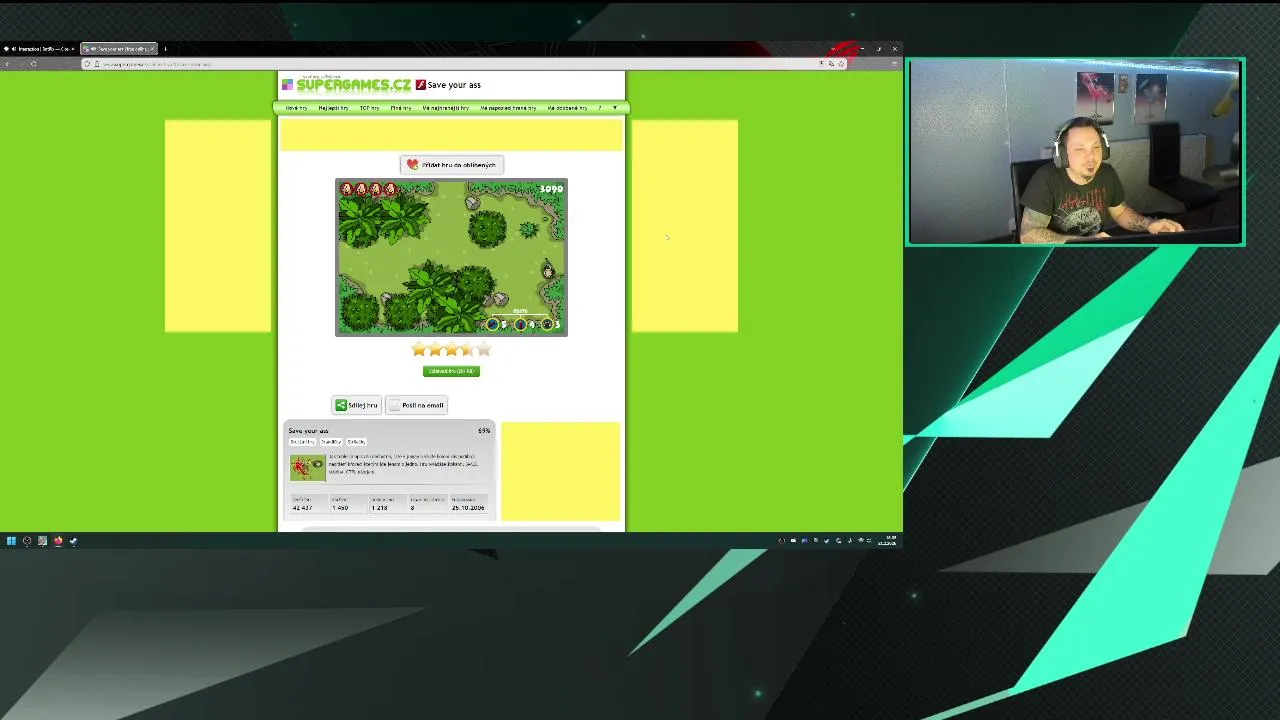Screen dimensions: 1280x720
Task: Click the 69% rating value
Action: tap(484, 431)
